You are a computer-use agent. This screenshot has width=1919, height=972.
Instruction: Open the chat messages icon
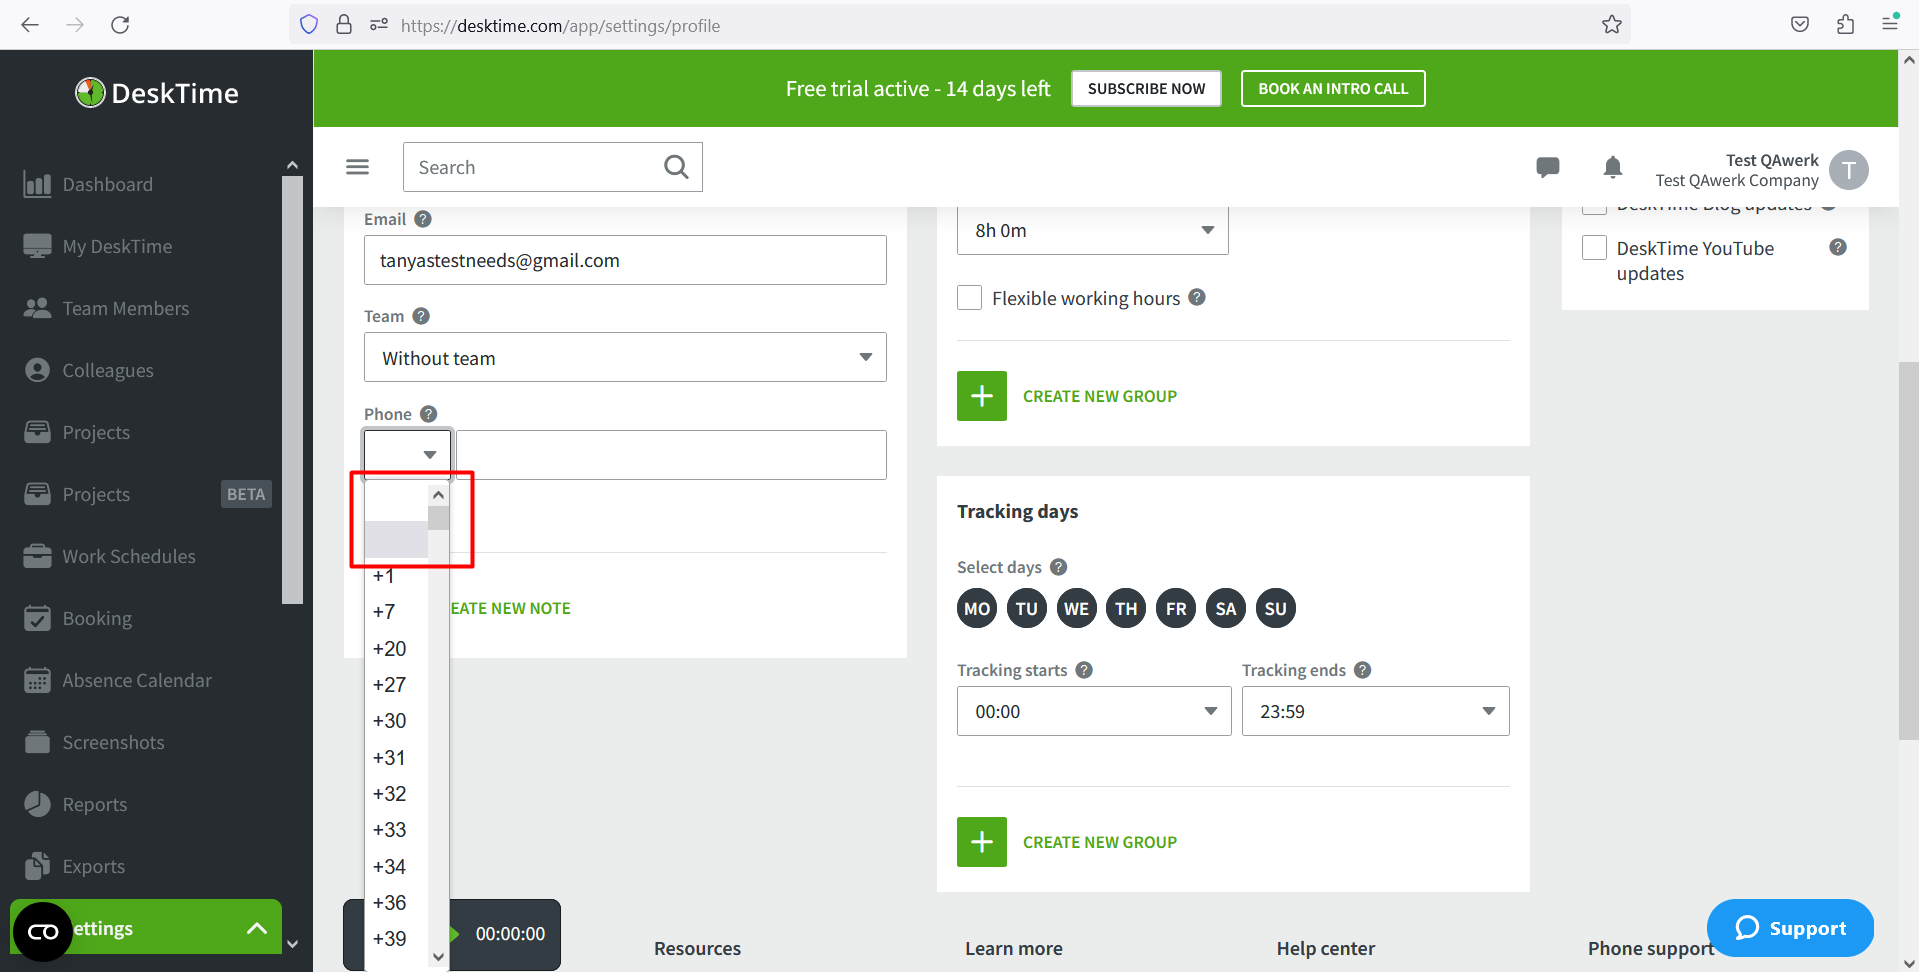pyautogui.click(x=1547, y=167)
